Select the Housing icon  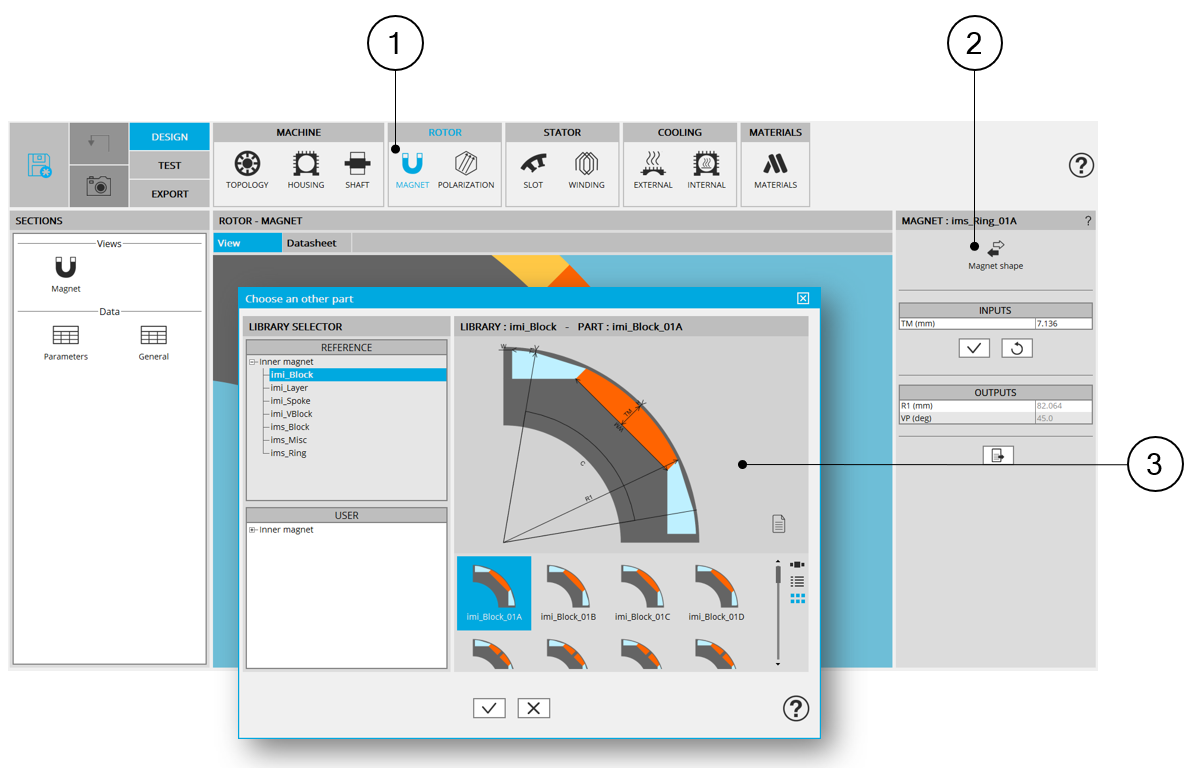(x=305, y=168)
